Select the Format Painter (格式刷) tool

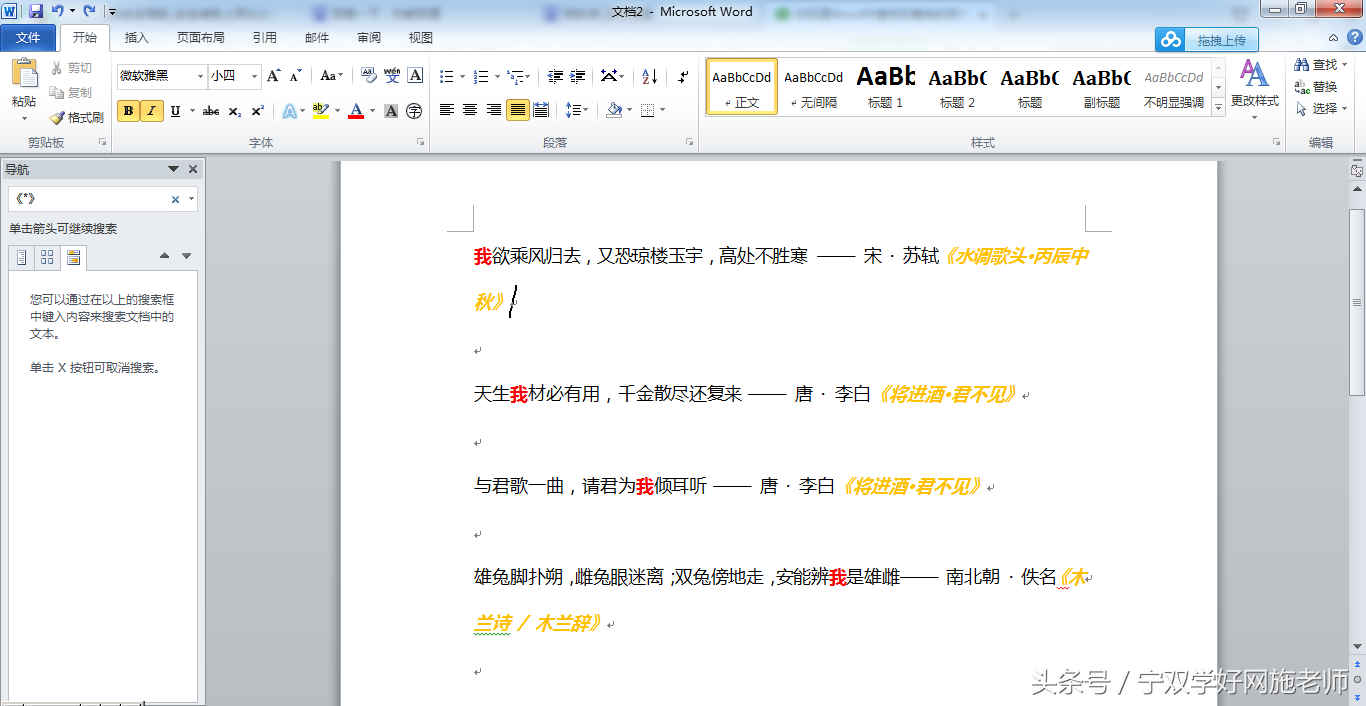point(77,117)
